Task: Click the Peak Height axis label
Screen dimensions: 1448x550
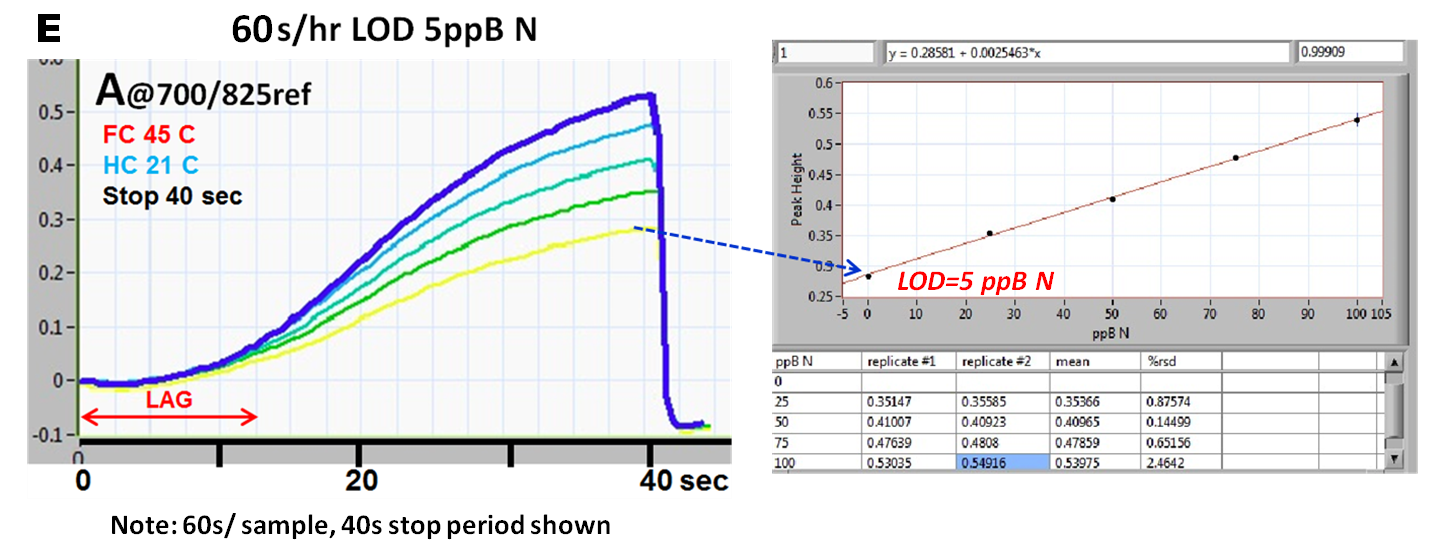Action: (x=797, y=189)
